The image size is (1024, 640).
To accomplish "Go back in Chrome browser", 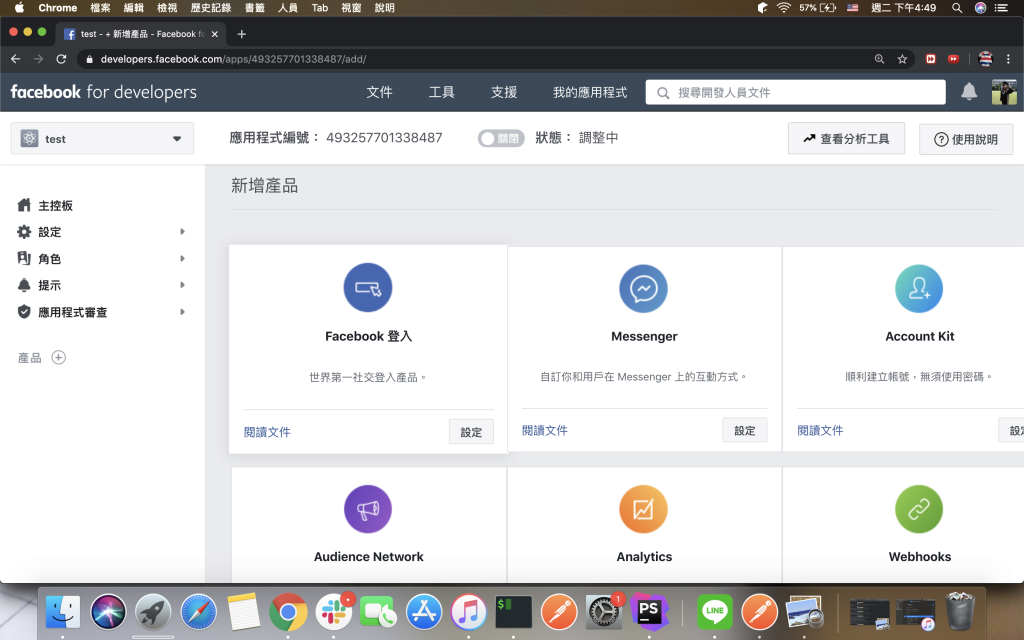I will (x=16, y=59).
